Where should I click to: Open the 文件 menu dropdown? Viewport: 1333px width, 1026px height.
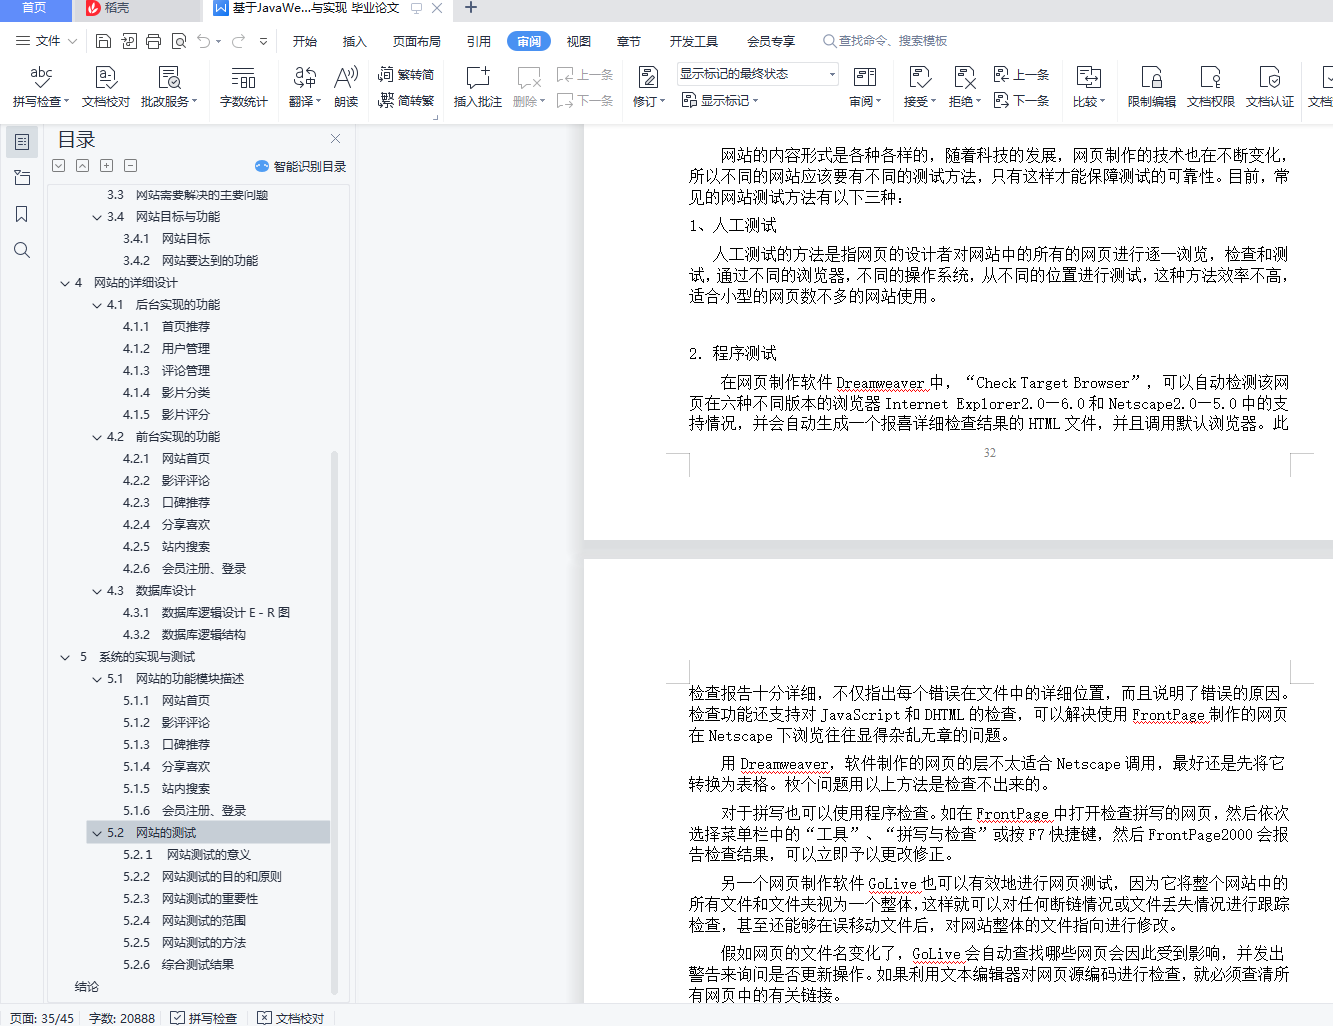click(x=47, y=41)
